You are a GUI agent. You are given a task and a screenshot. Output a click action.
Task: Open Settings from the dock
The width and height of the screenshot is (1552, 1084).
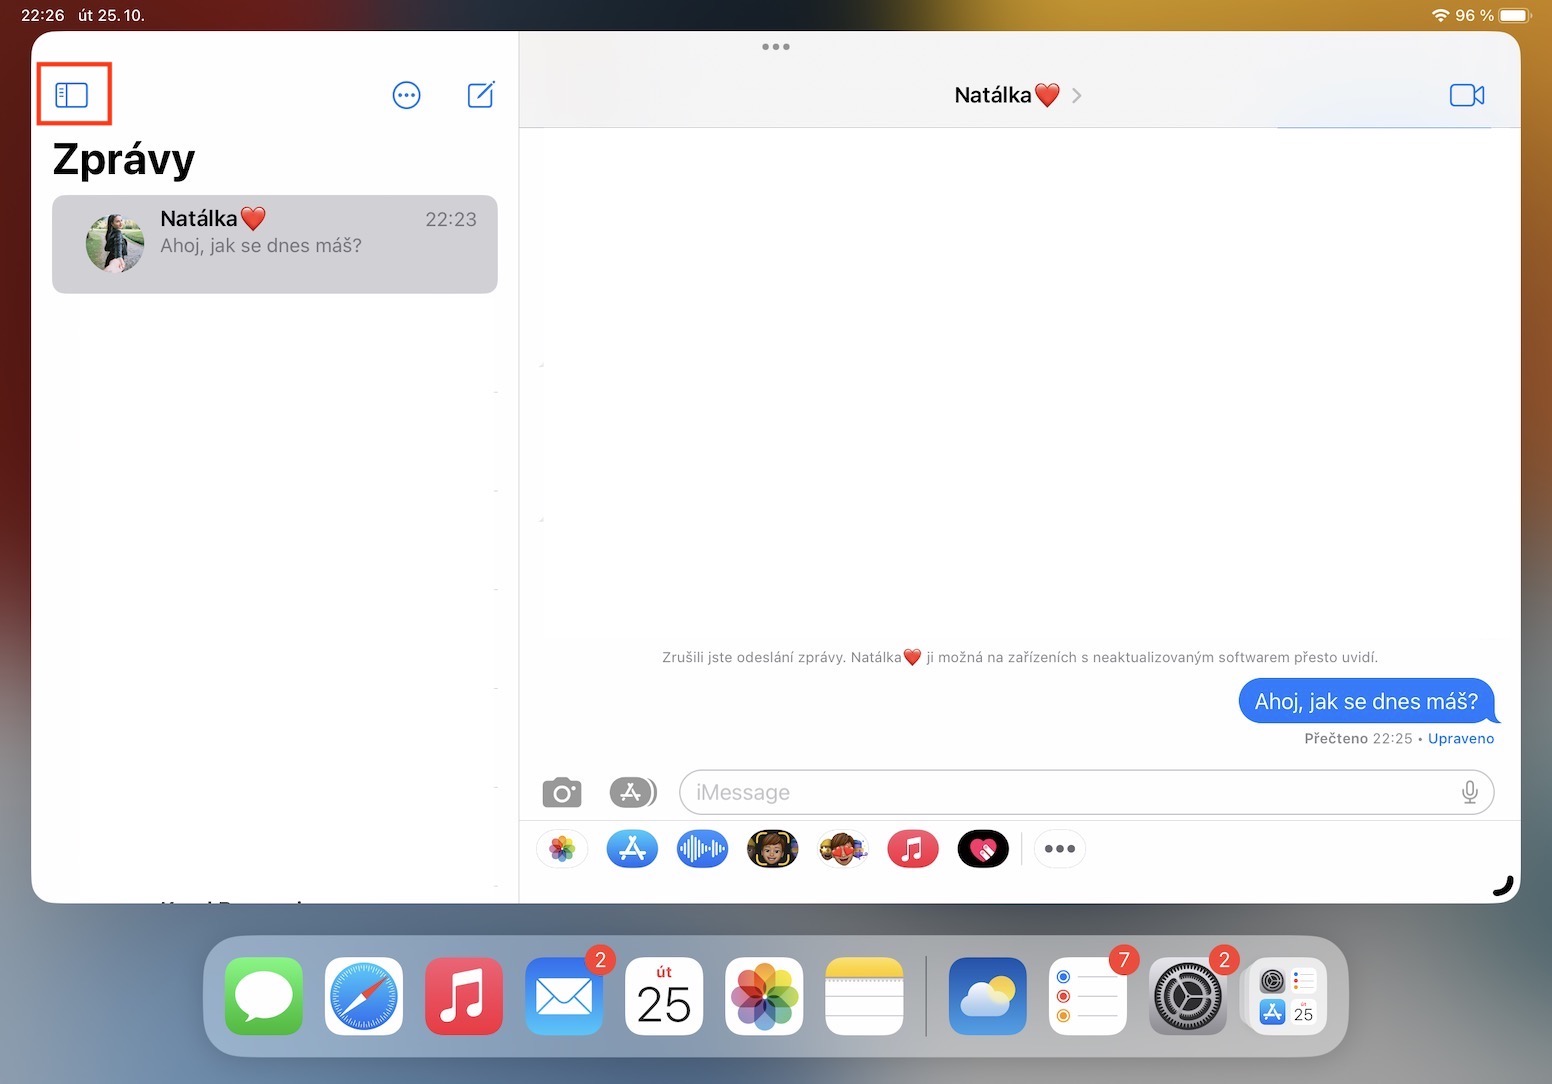[1188, 996]
